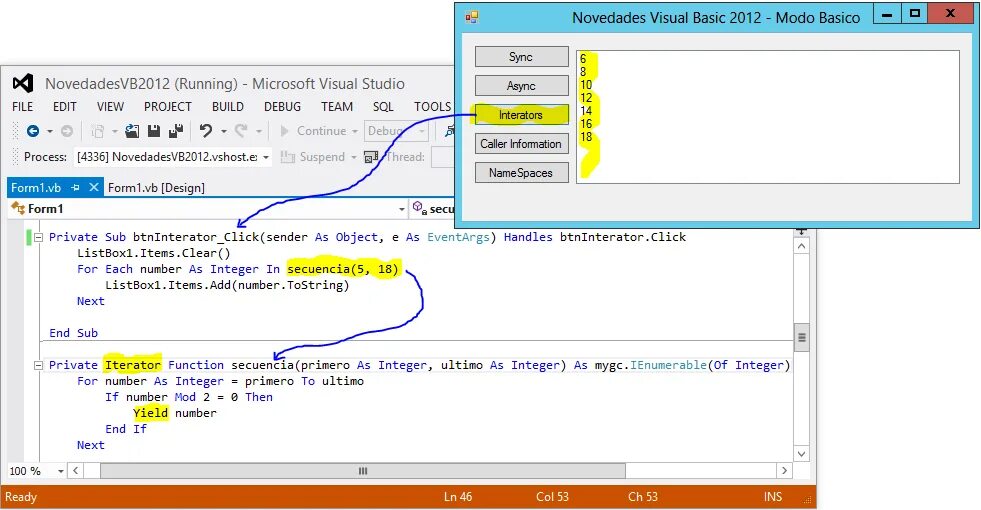Click the Open File folder icon
Screen dimensions: 981x510
click(x=132, y=131)
